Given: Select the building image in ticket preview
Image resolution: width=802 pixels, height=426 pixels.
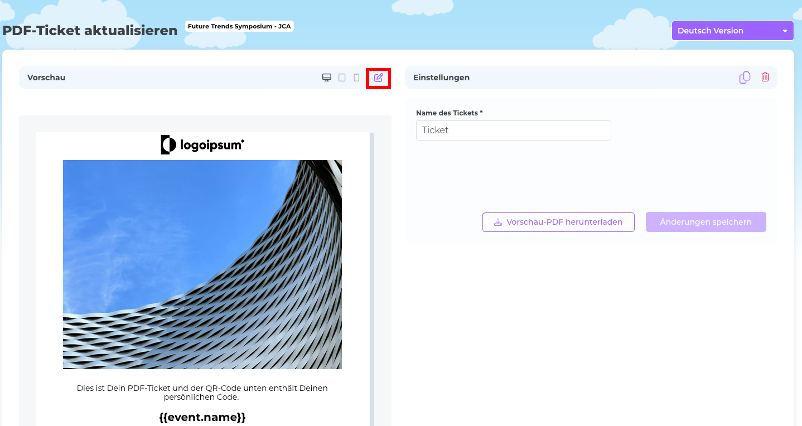Looking at the screenshot, I should point(202,264).
